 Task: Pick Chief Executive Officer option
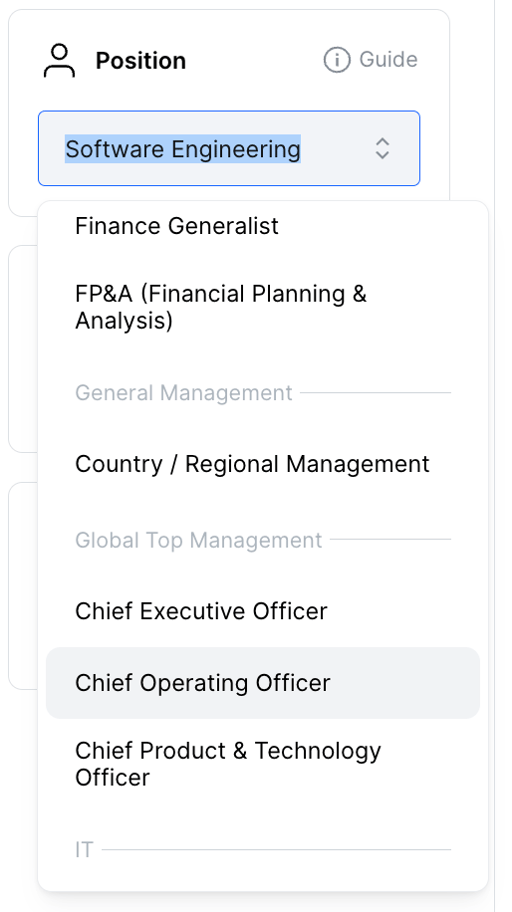coord(263,611)
